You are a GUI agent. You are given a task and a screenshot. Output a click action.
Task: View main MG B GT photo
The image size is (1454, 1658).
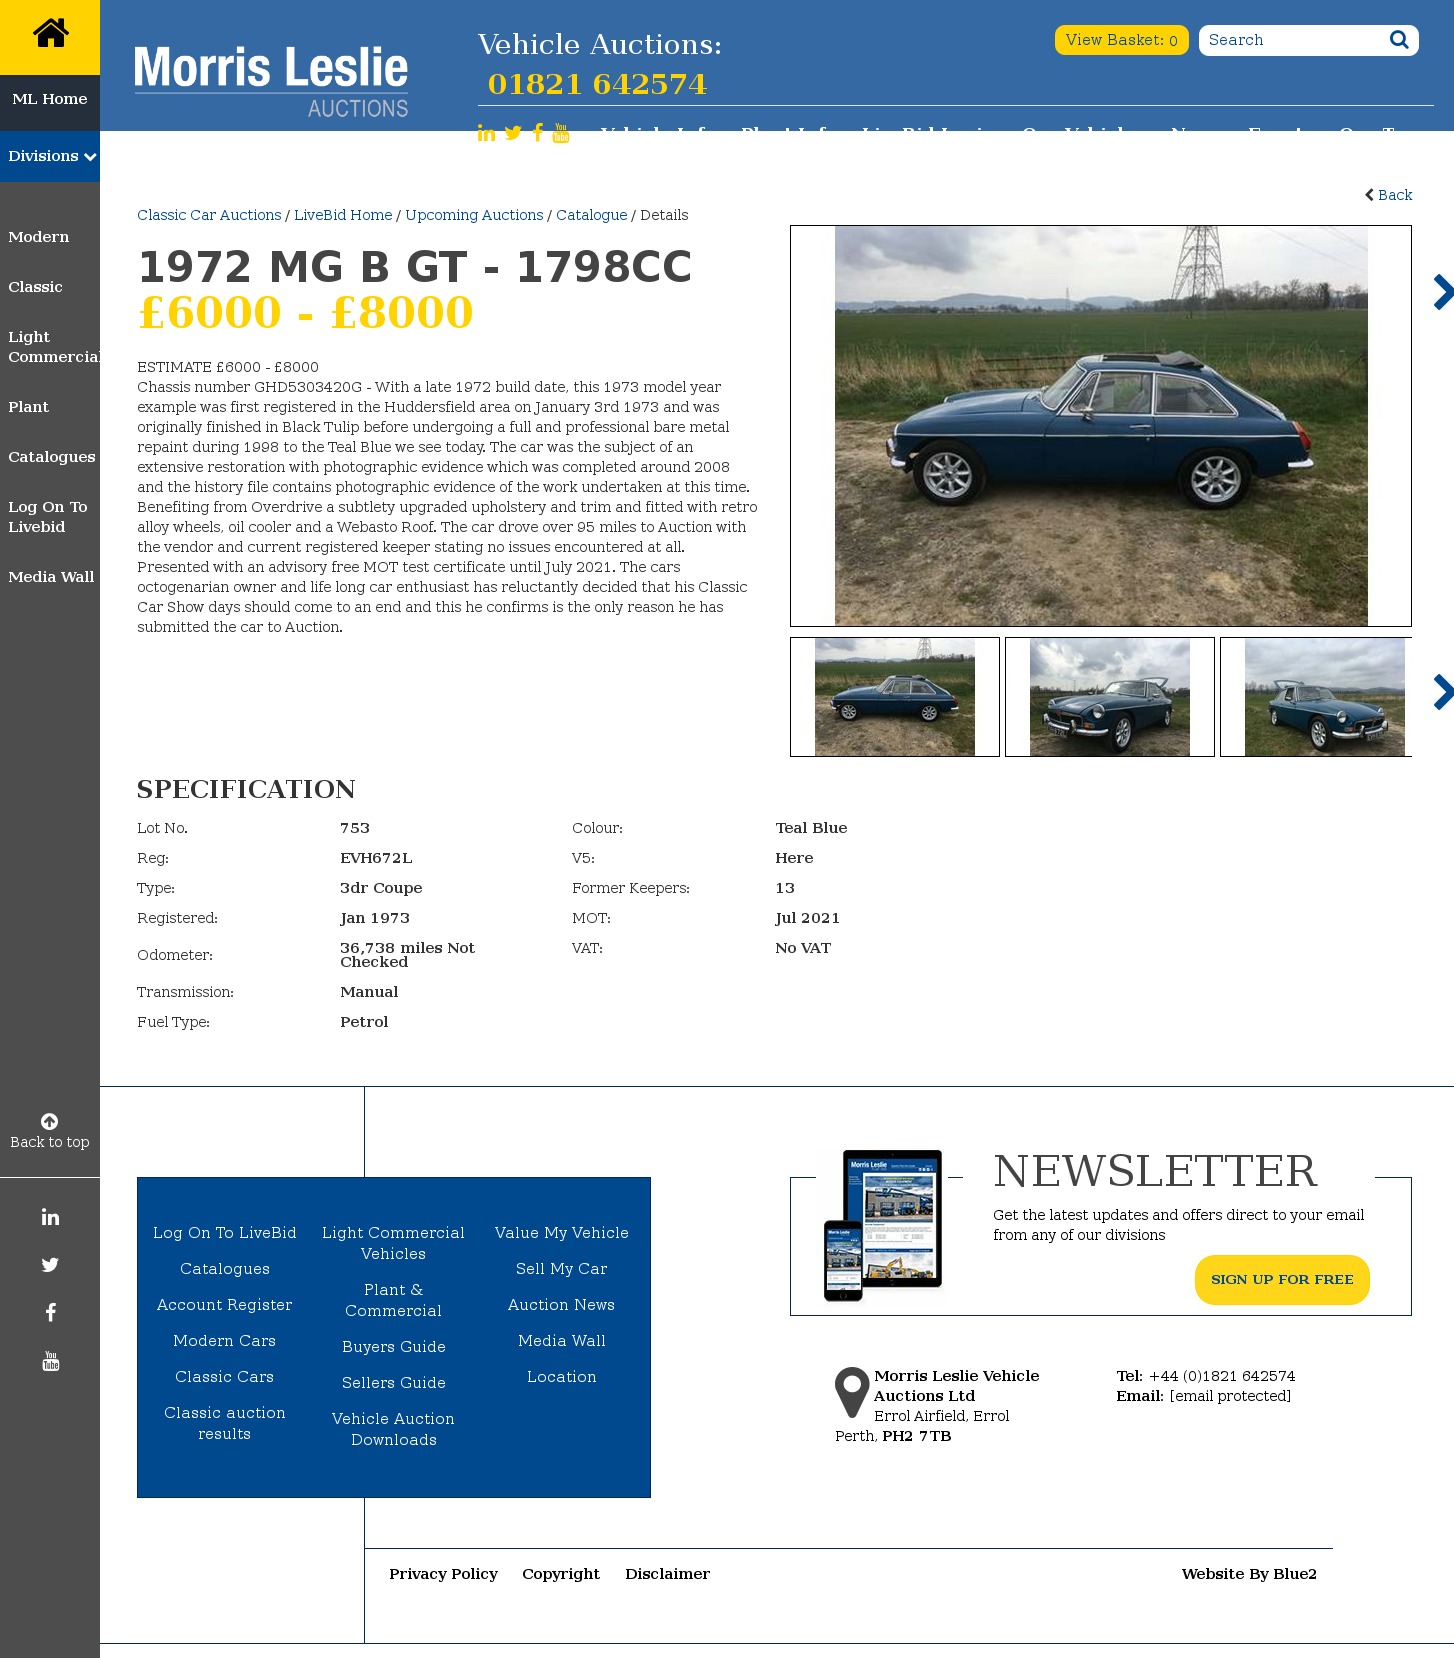(1101, 426)
